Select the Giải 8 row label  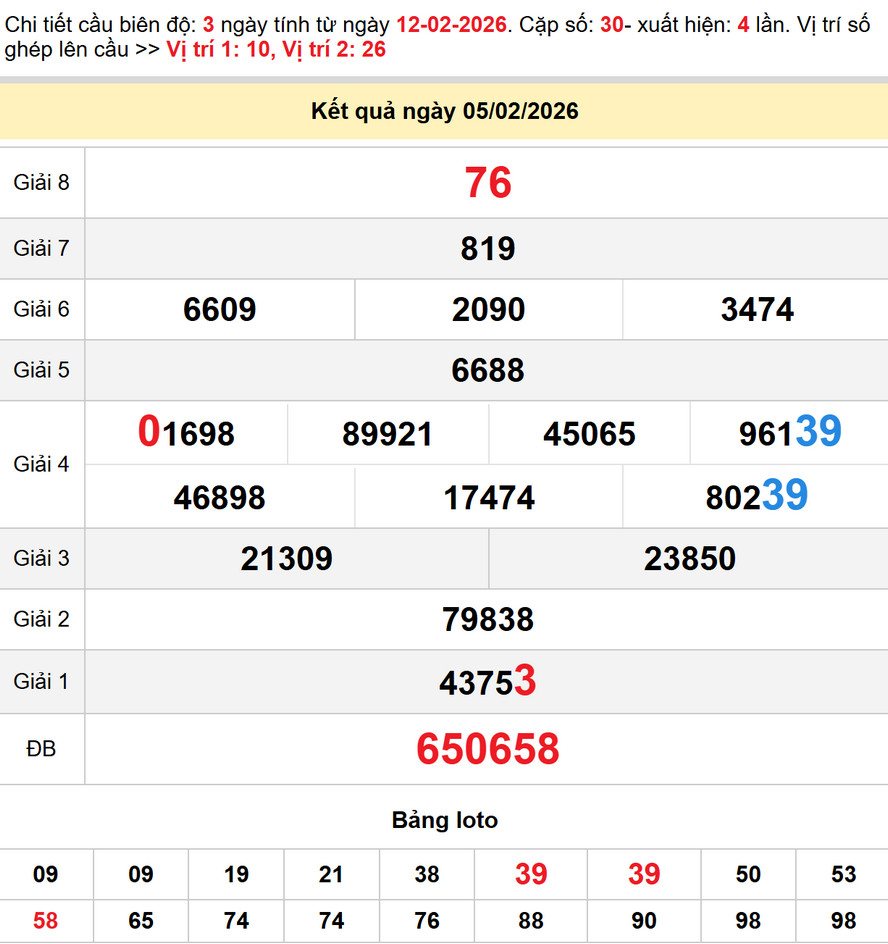[42, 182]
